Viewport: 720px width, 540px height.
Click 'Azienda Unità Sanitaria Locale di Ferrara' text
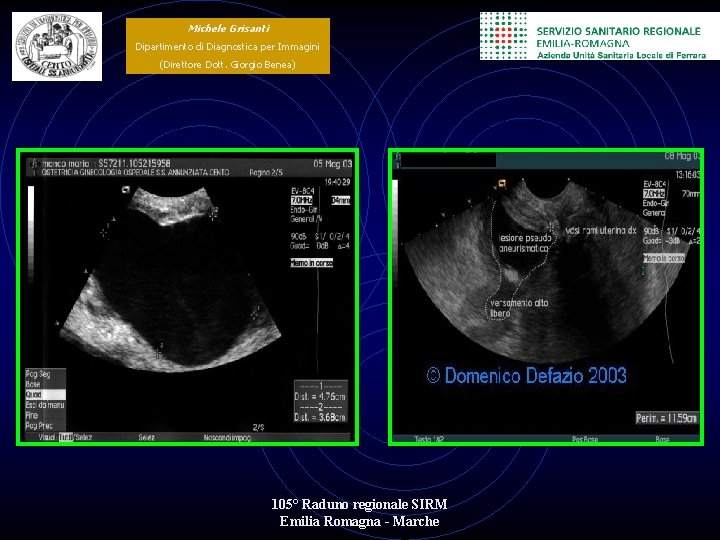click(622, 55)
